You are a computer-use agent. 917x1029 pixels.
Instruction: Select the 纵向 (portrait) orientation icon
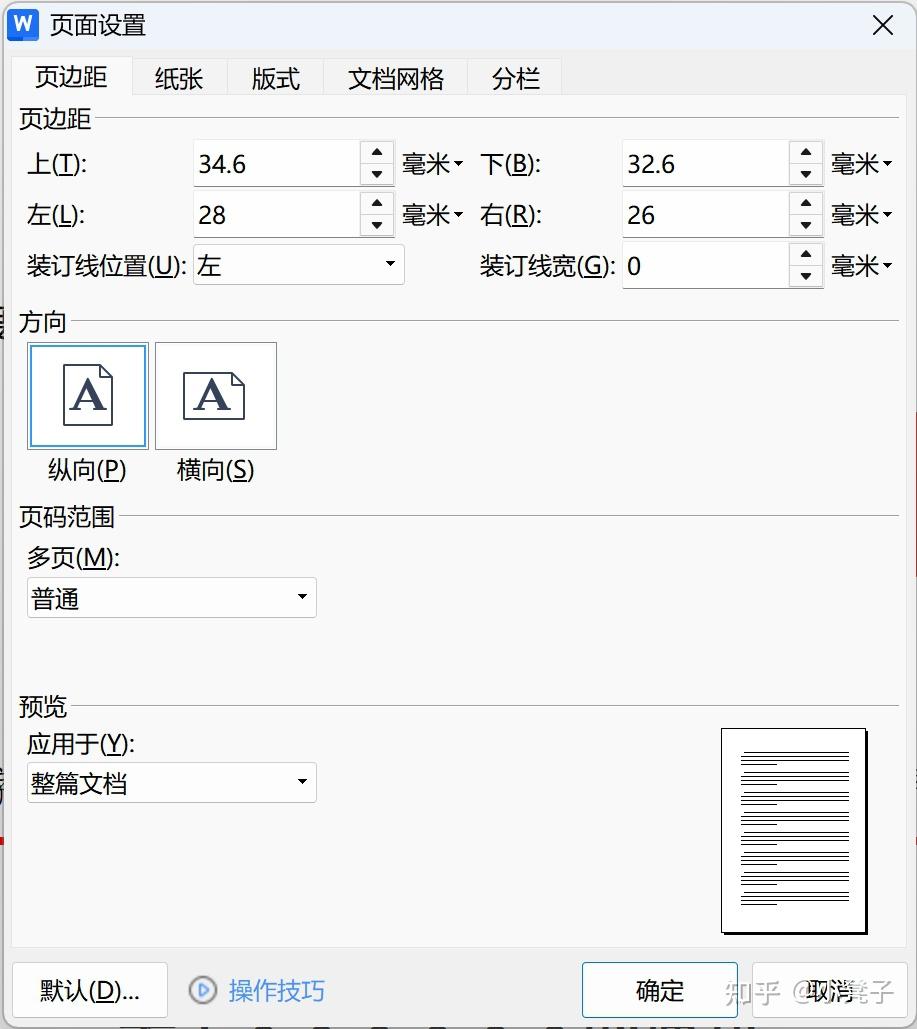click(x=87, y=395)
